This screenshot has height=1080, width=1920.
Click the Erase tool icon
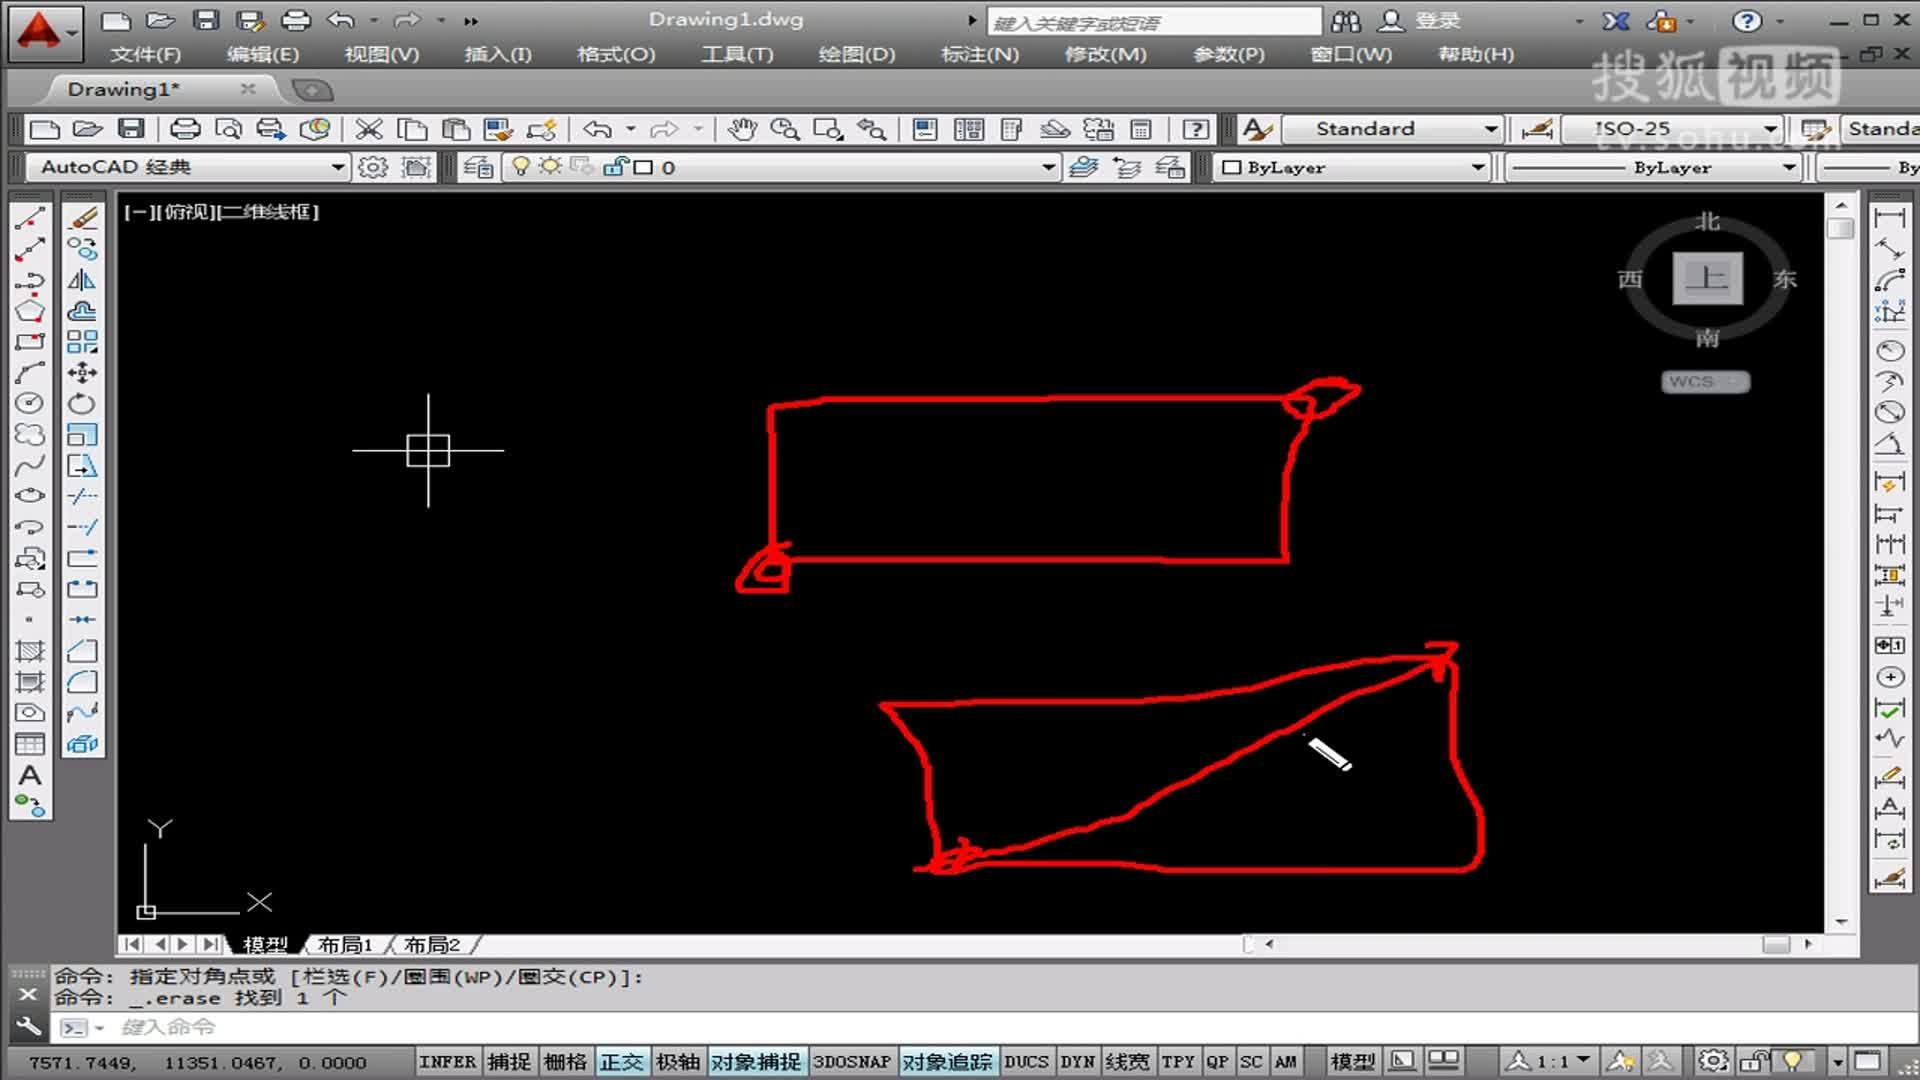coord(83,219)
